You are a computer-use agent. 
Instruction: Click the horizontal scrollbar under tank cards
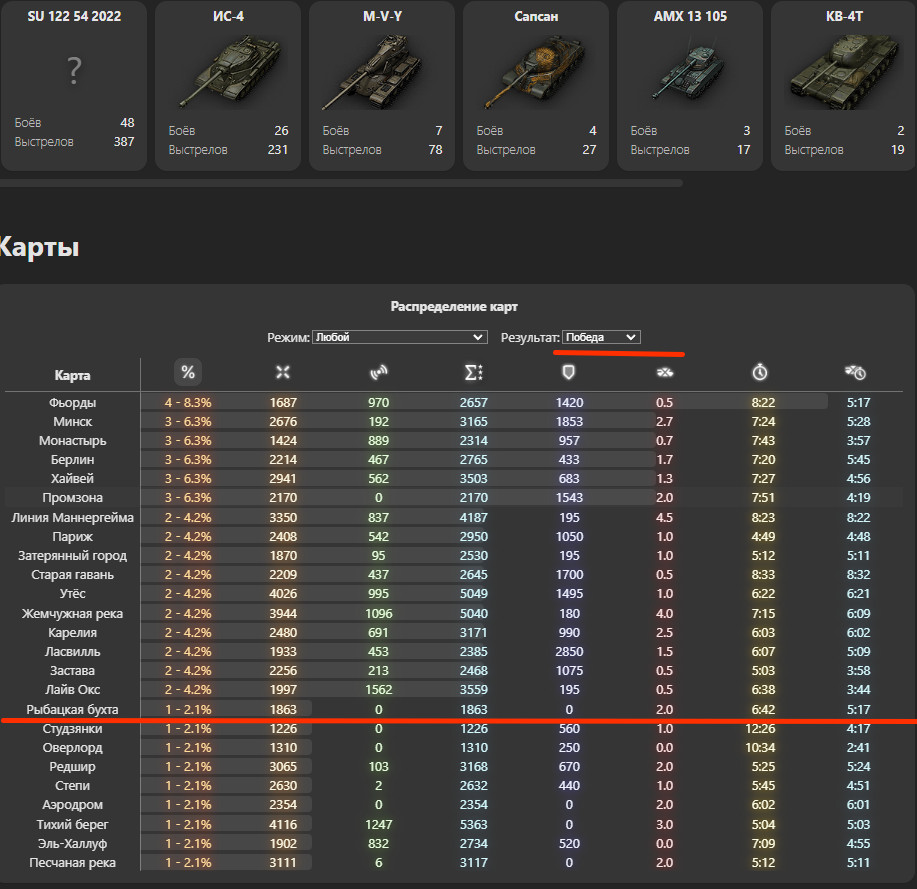click(341, 183)
